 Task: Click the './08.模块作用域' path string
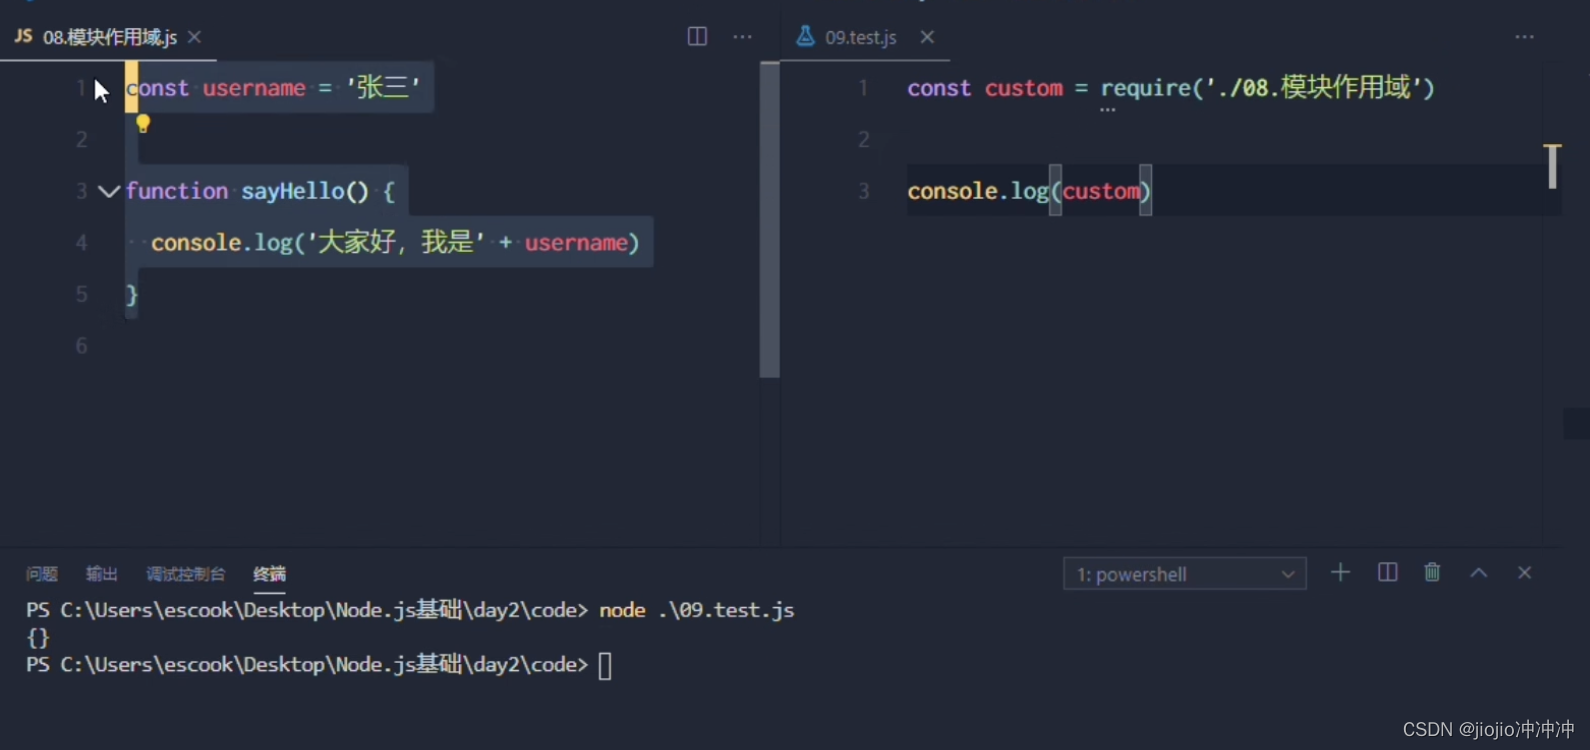pyautogui.click(x=1312, y=88)
